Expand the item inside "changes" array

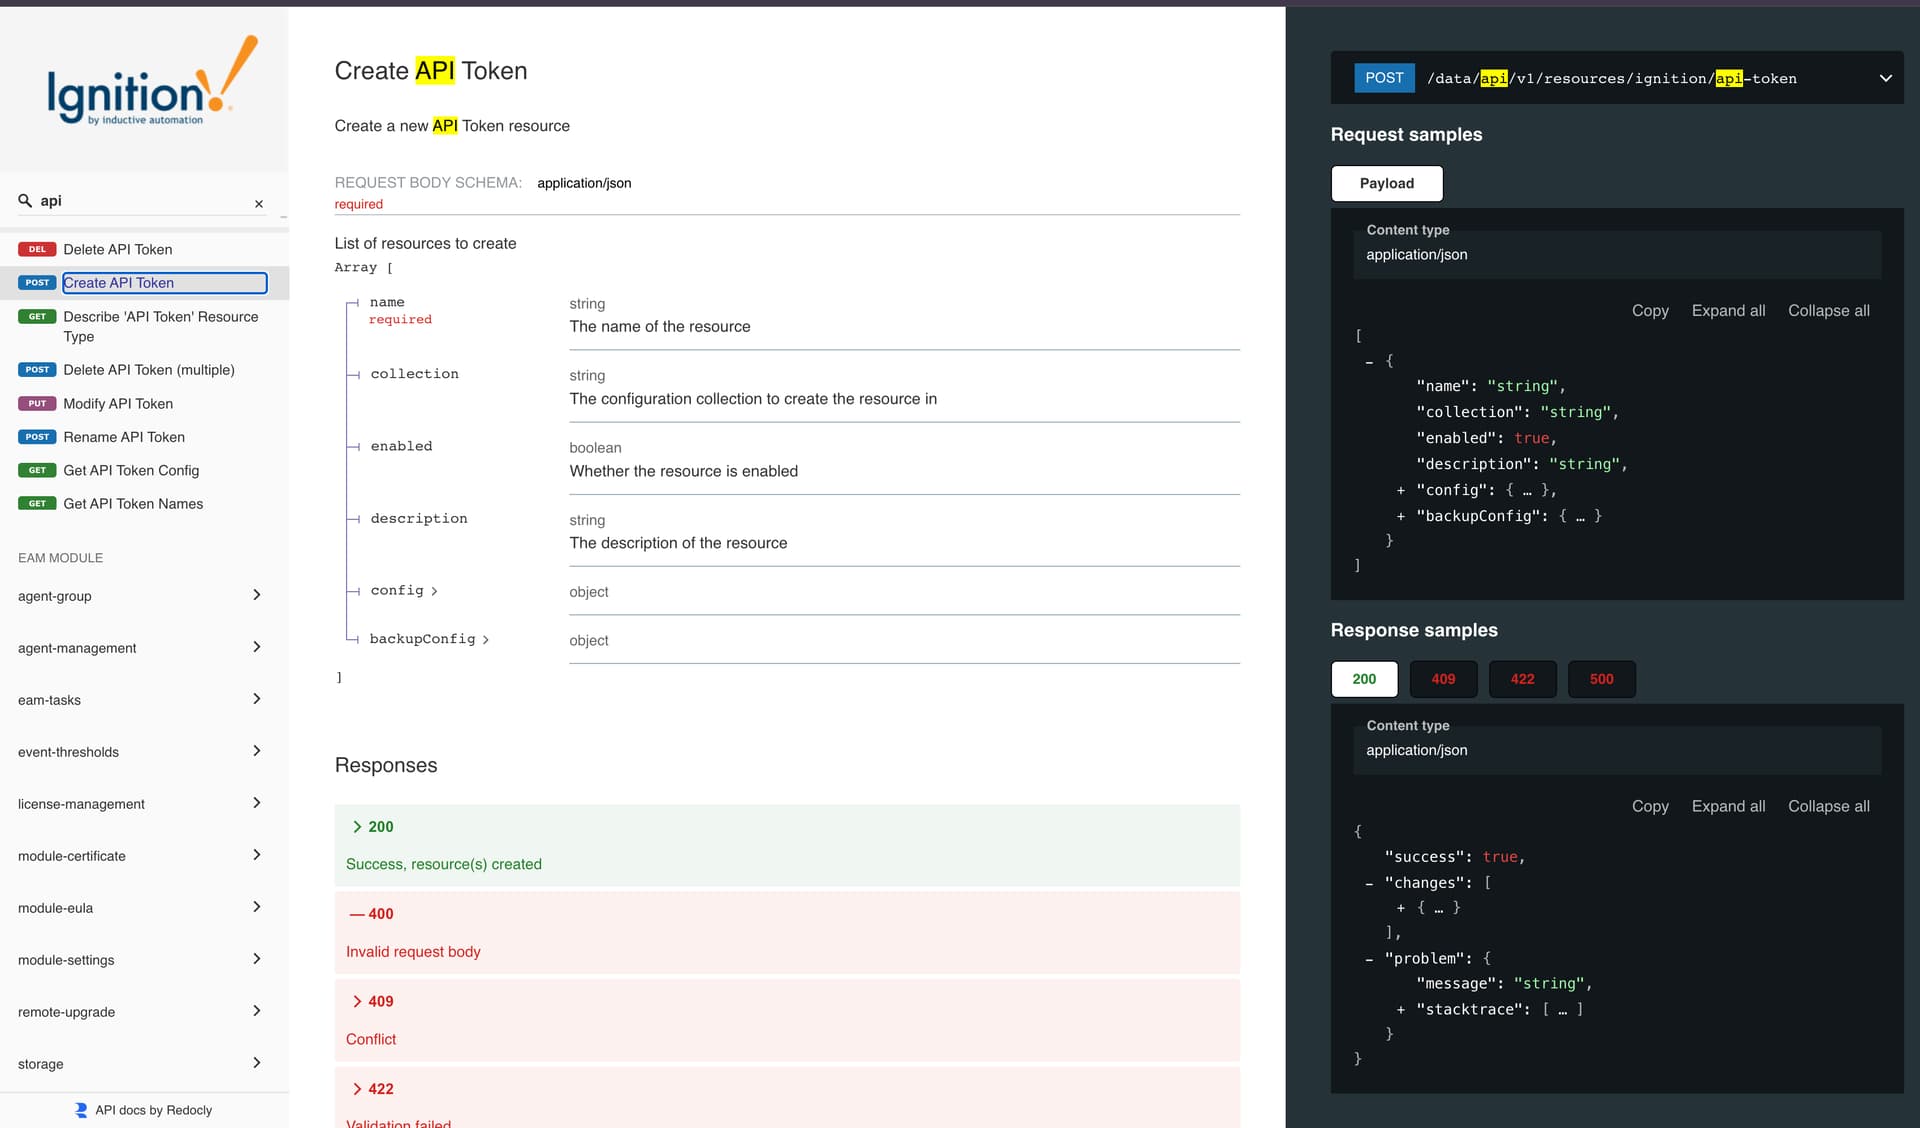pyautogui.click(x=1401, y=908)
